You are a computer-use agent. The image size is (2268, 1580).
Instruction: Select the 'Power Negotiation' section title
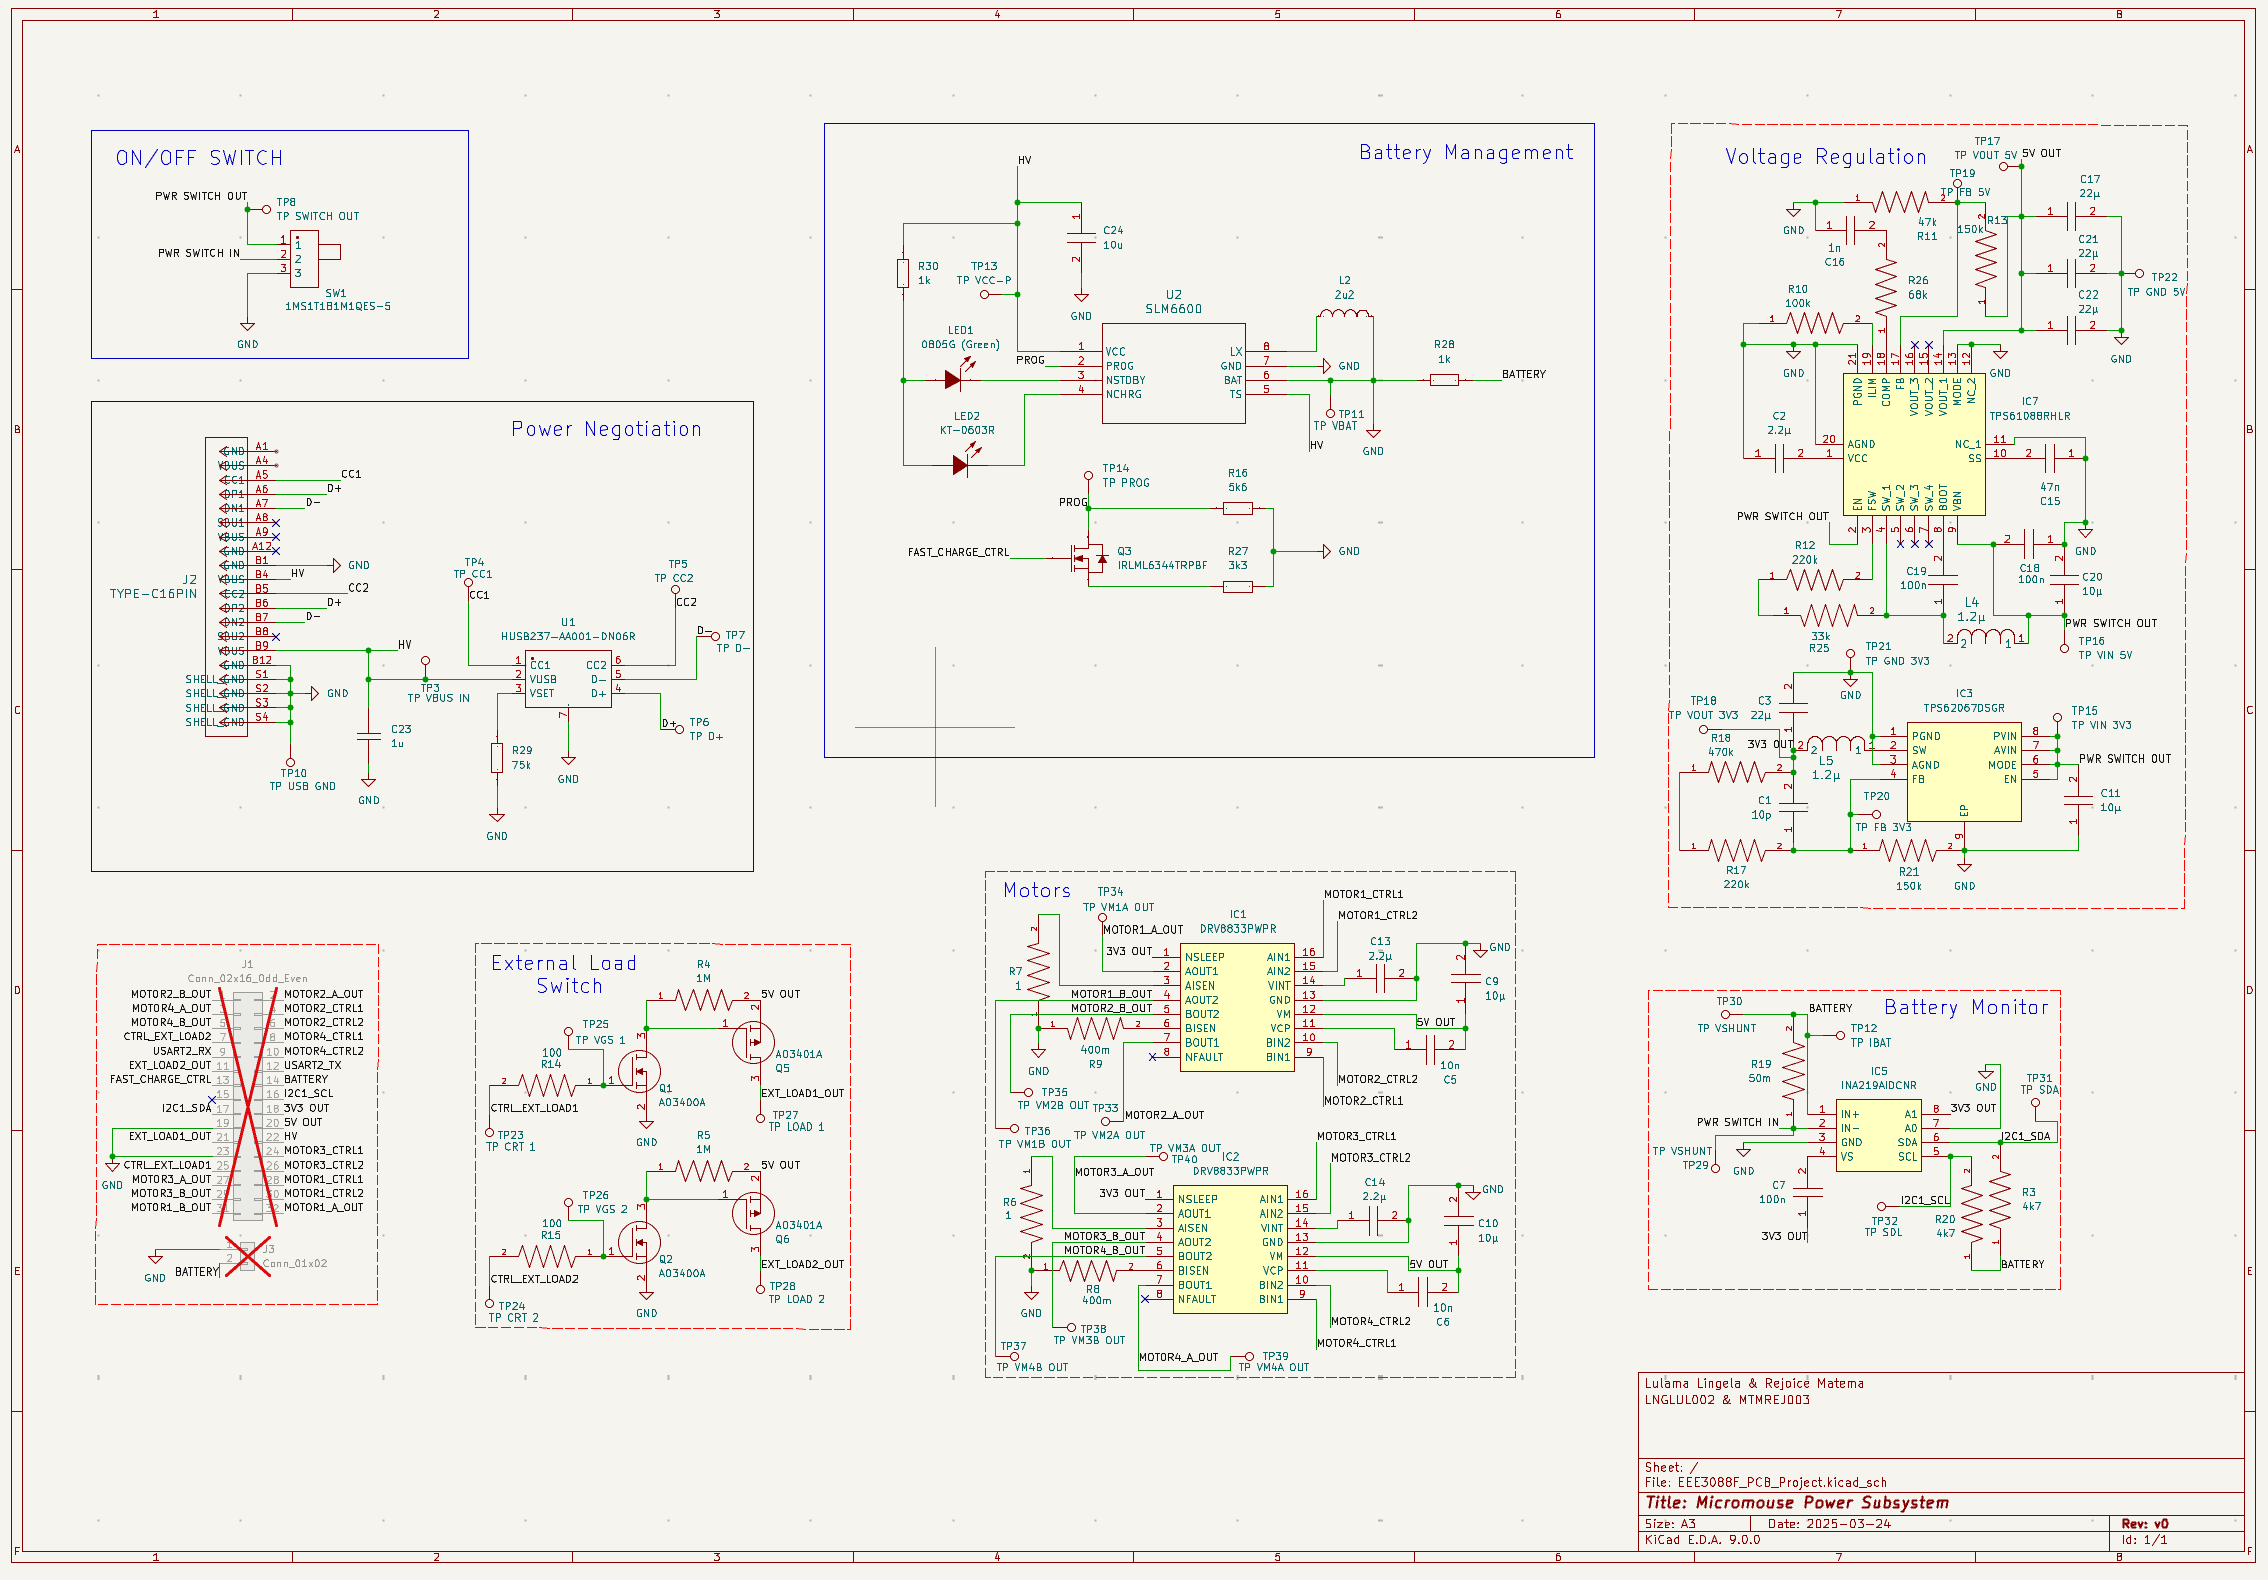(x=606, y=429)
